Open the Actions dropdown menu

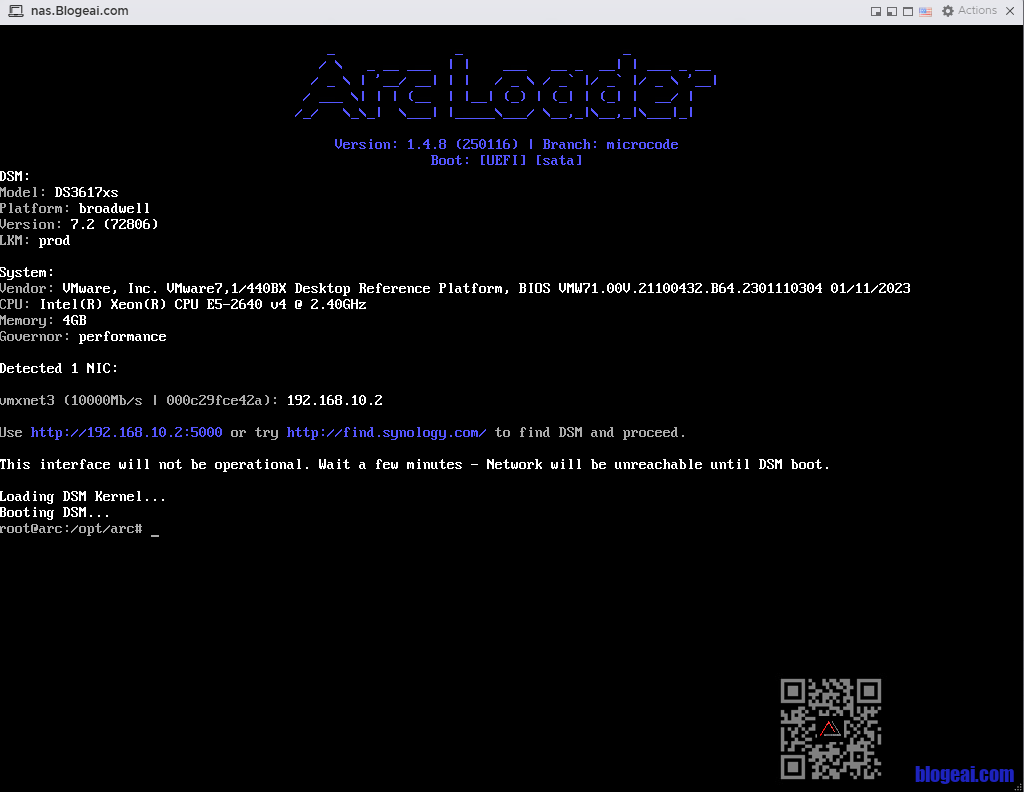(x=977, y=11)
